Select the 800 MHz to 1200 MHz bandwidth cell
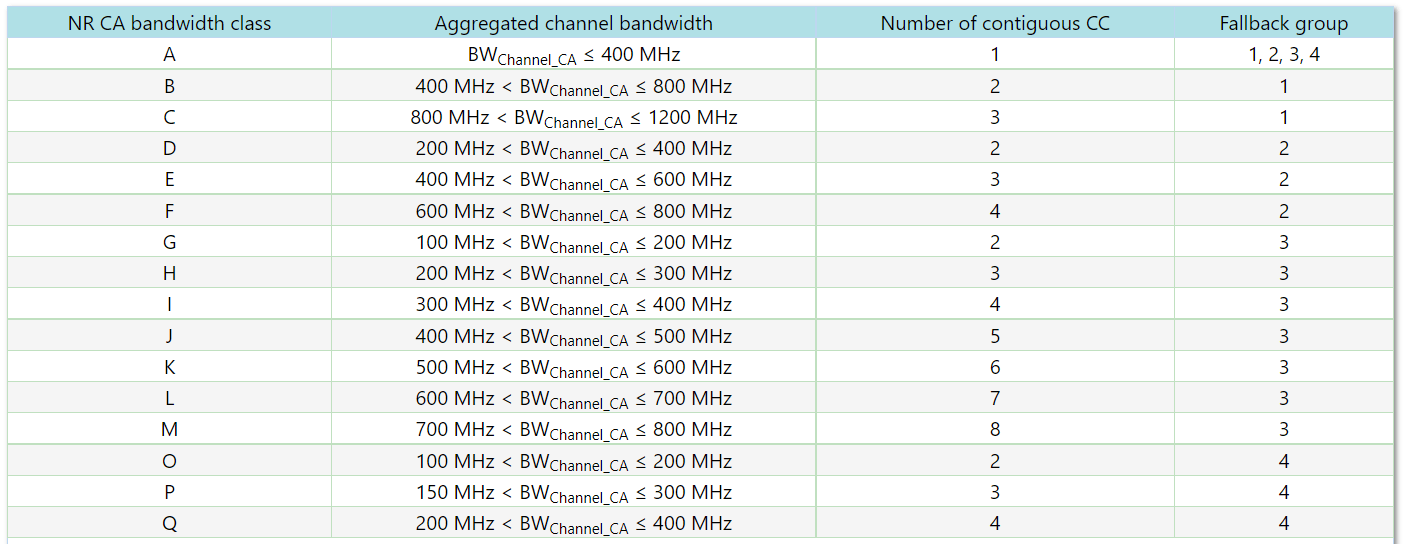This screenshot has width=1407, height=544. point(573,118)
